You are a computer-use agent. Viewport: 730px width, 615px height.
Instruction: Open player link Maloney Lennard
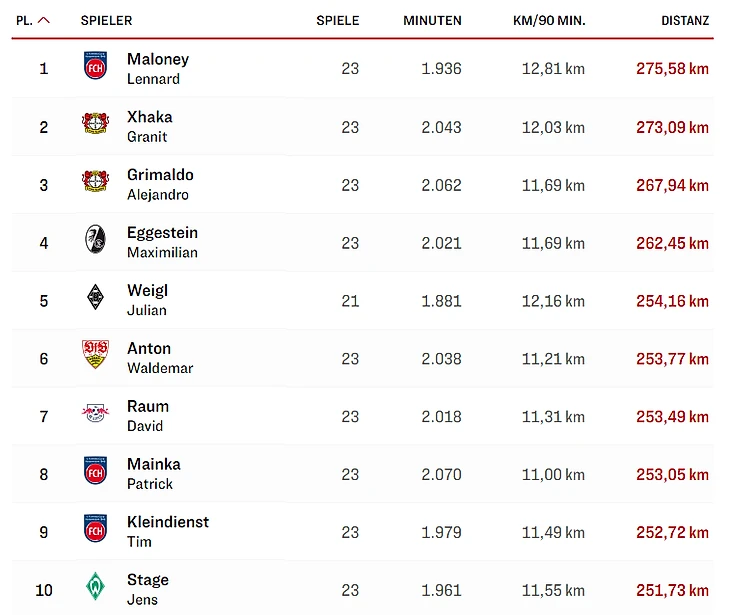point(157,68)
